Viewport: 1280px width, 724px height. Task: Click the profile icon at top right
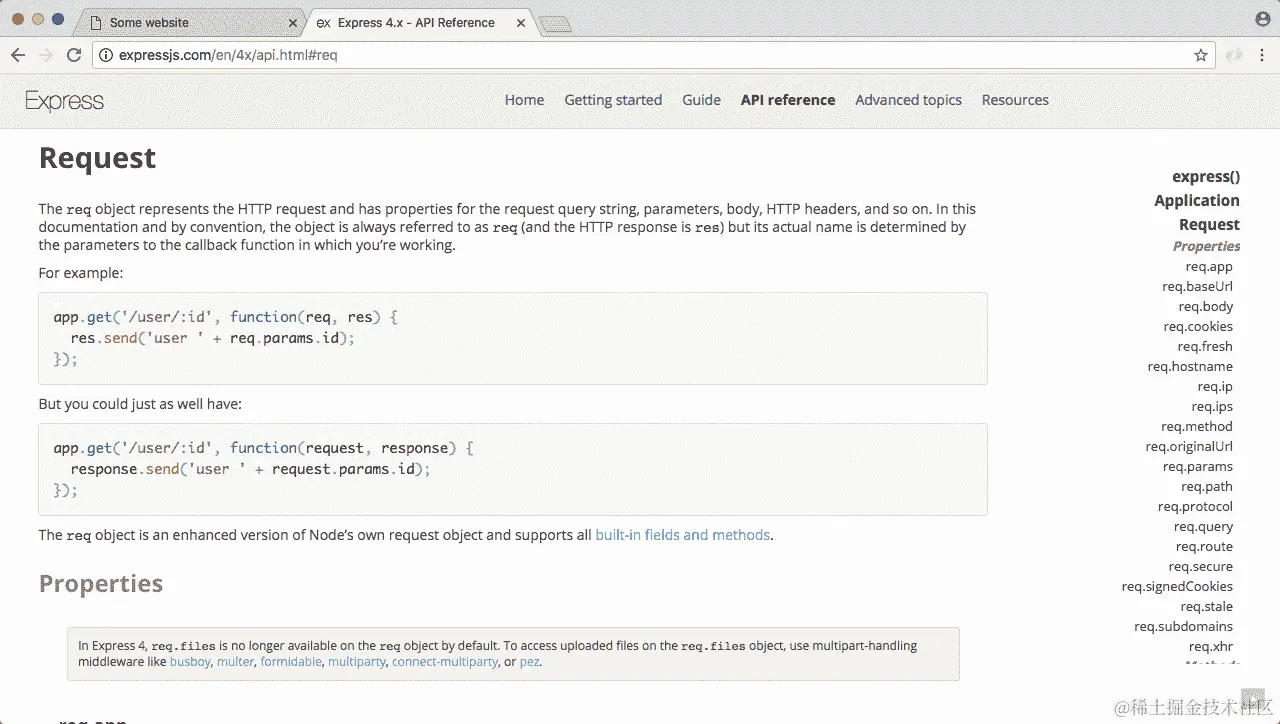(x=1263, y=19)
